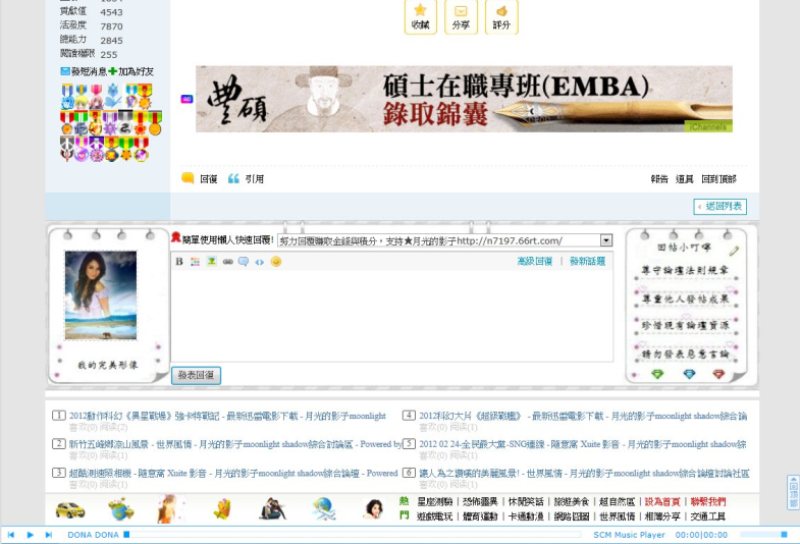Click the EMBA advertisement banner
Image resolution: width=800 pixels, height=544 pixels.
463,99
